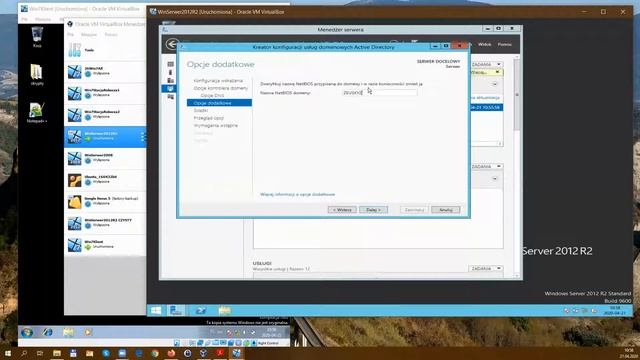The height and width of the screenshot is (360, 640).
Task: Select Win7StacjaRobocza2 virtual machine
Action: tap(105, 114)
